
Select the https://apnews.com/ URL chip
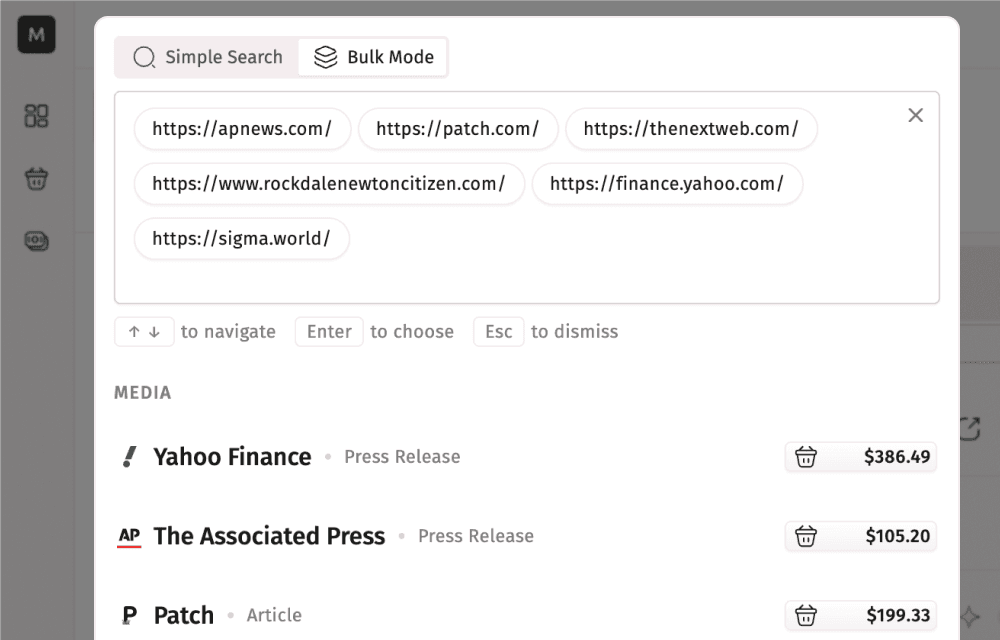coord(242,129)
